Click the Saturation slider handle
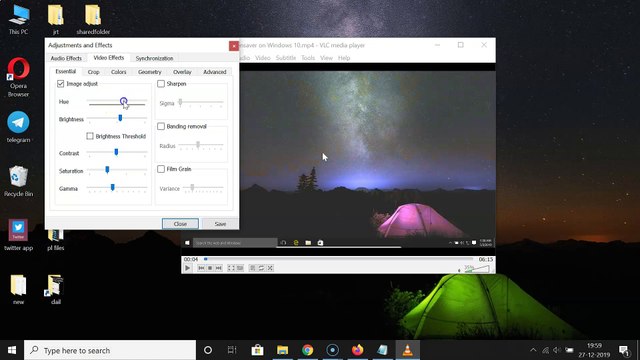 [x=107, y=170]
